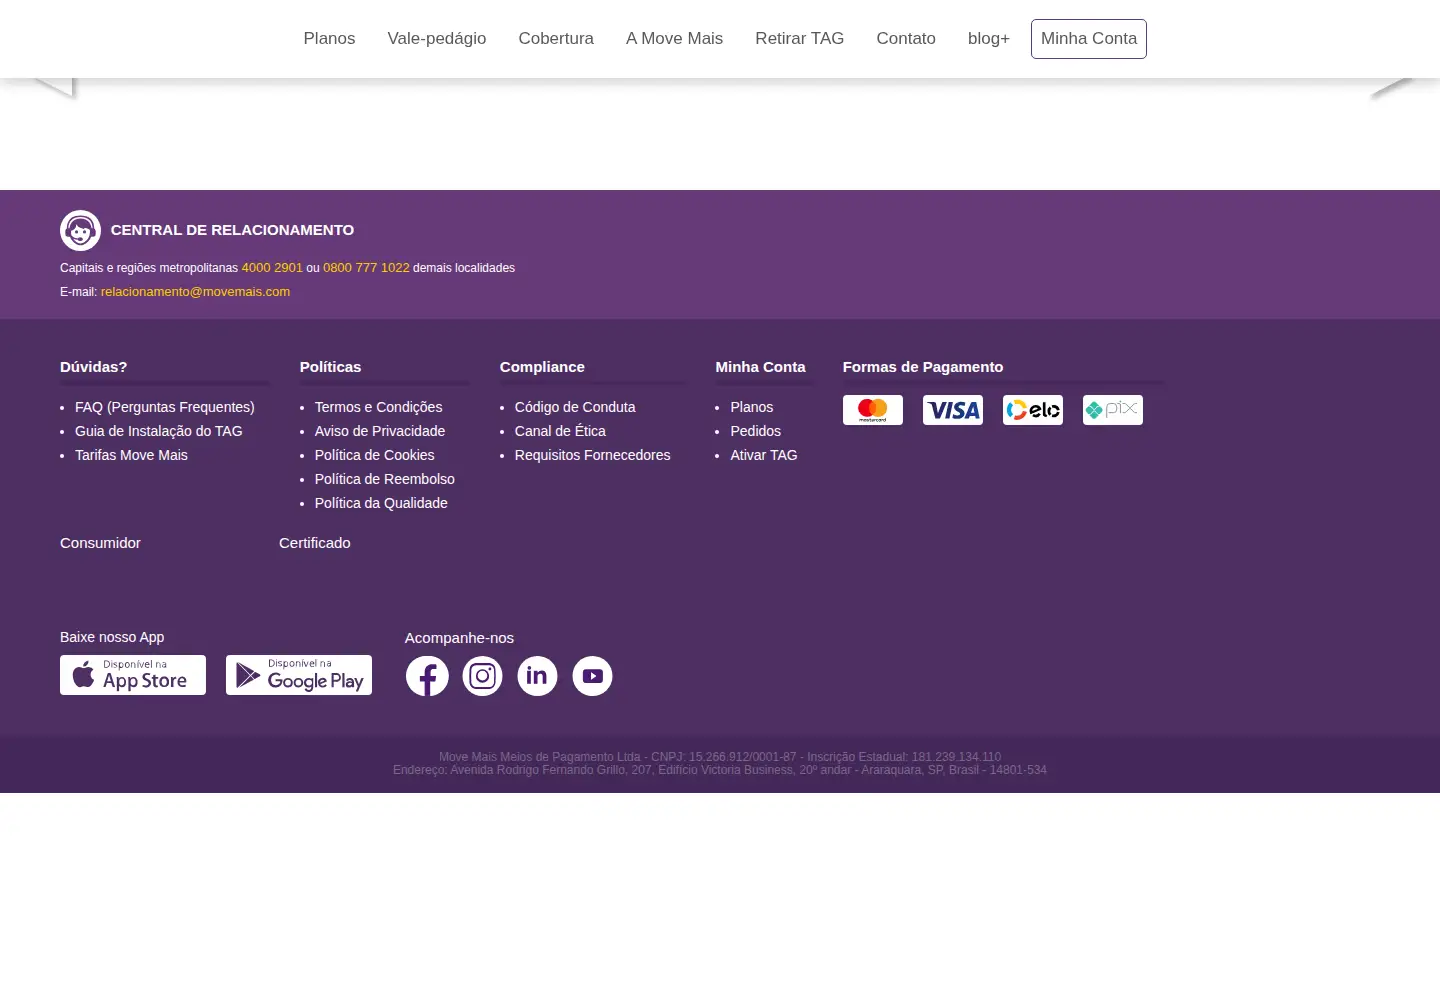Open Termos e Condições link
Screen dimensions: 1440x1000
[x=378, y=407]
